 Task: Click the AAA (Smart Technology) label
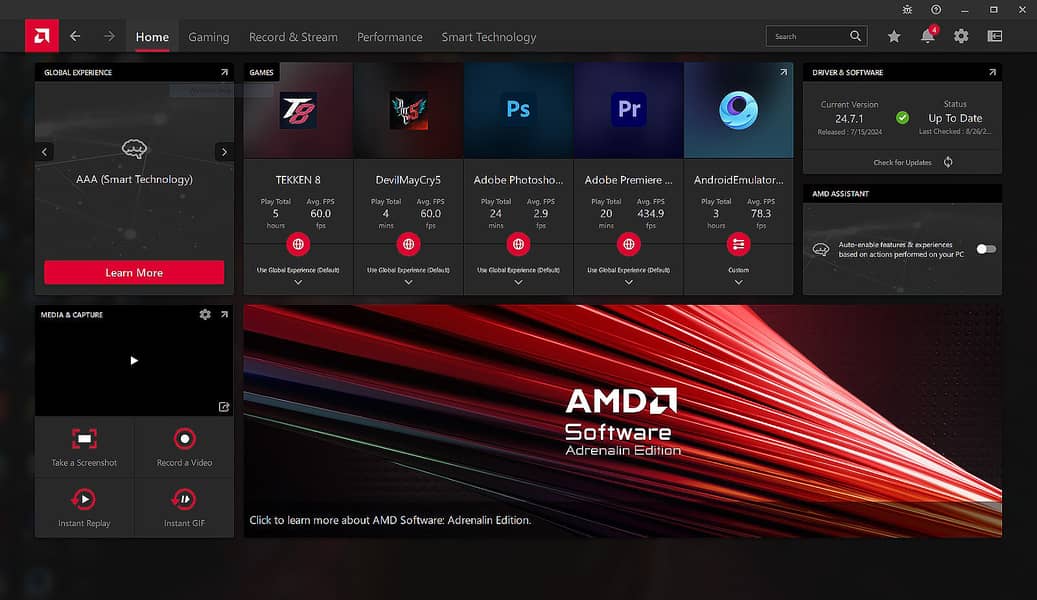(134, 179)
